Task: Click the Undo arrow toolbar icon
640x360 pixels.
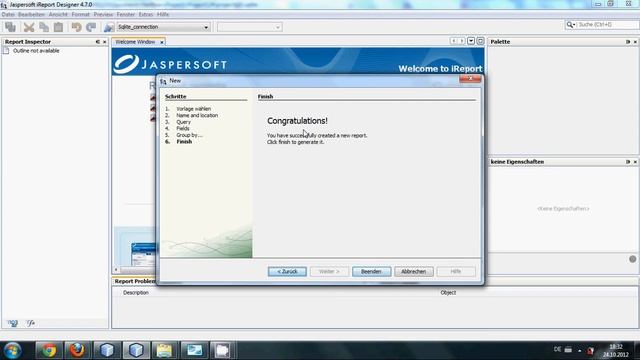Action: pyautogui.click(x=76, y=27)
